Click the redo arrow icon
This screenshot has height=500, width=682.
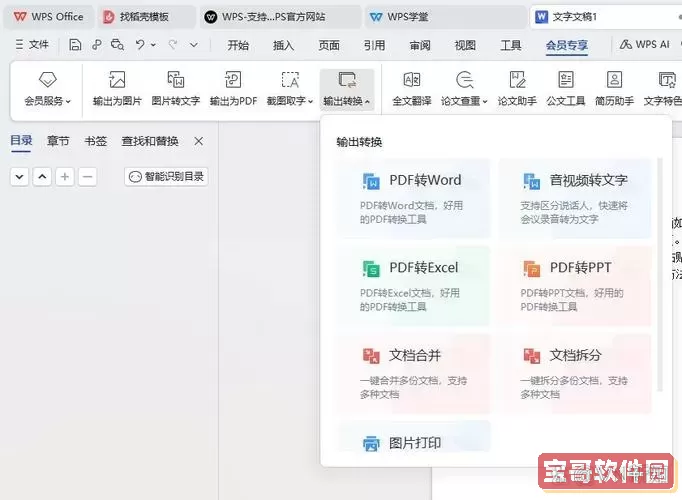173,45
